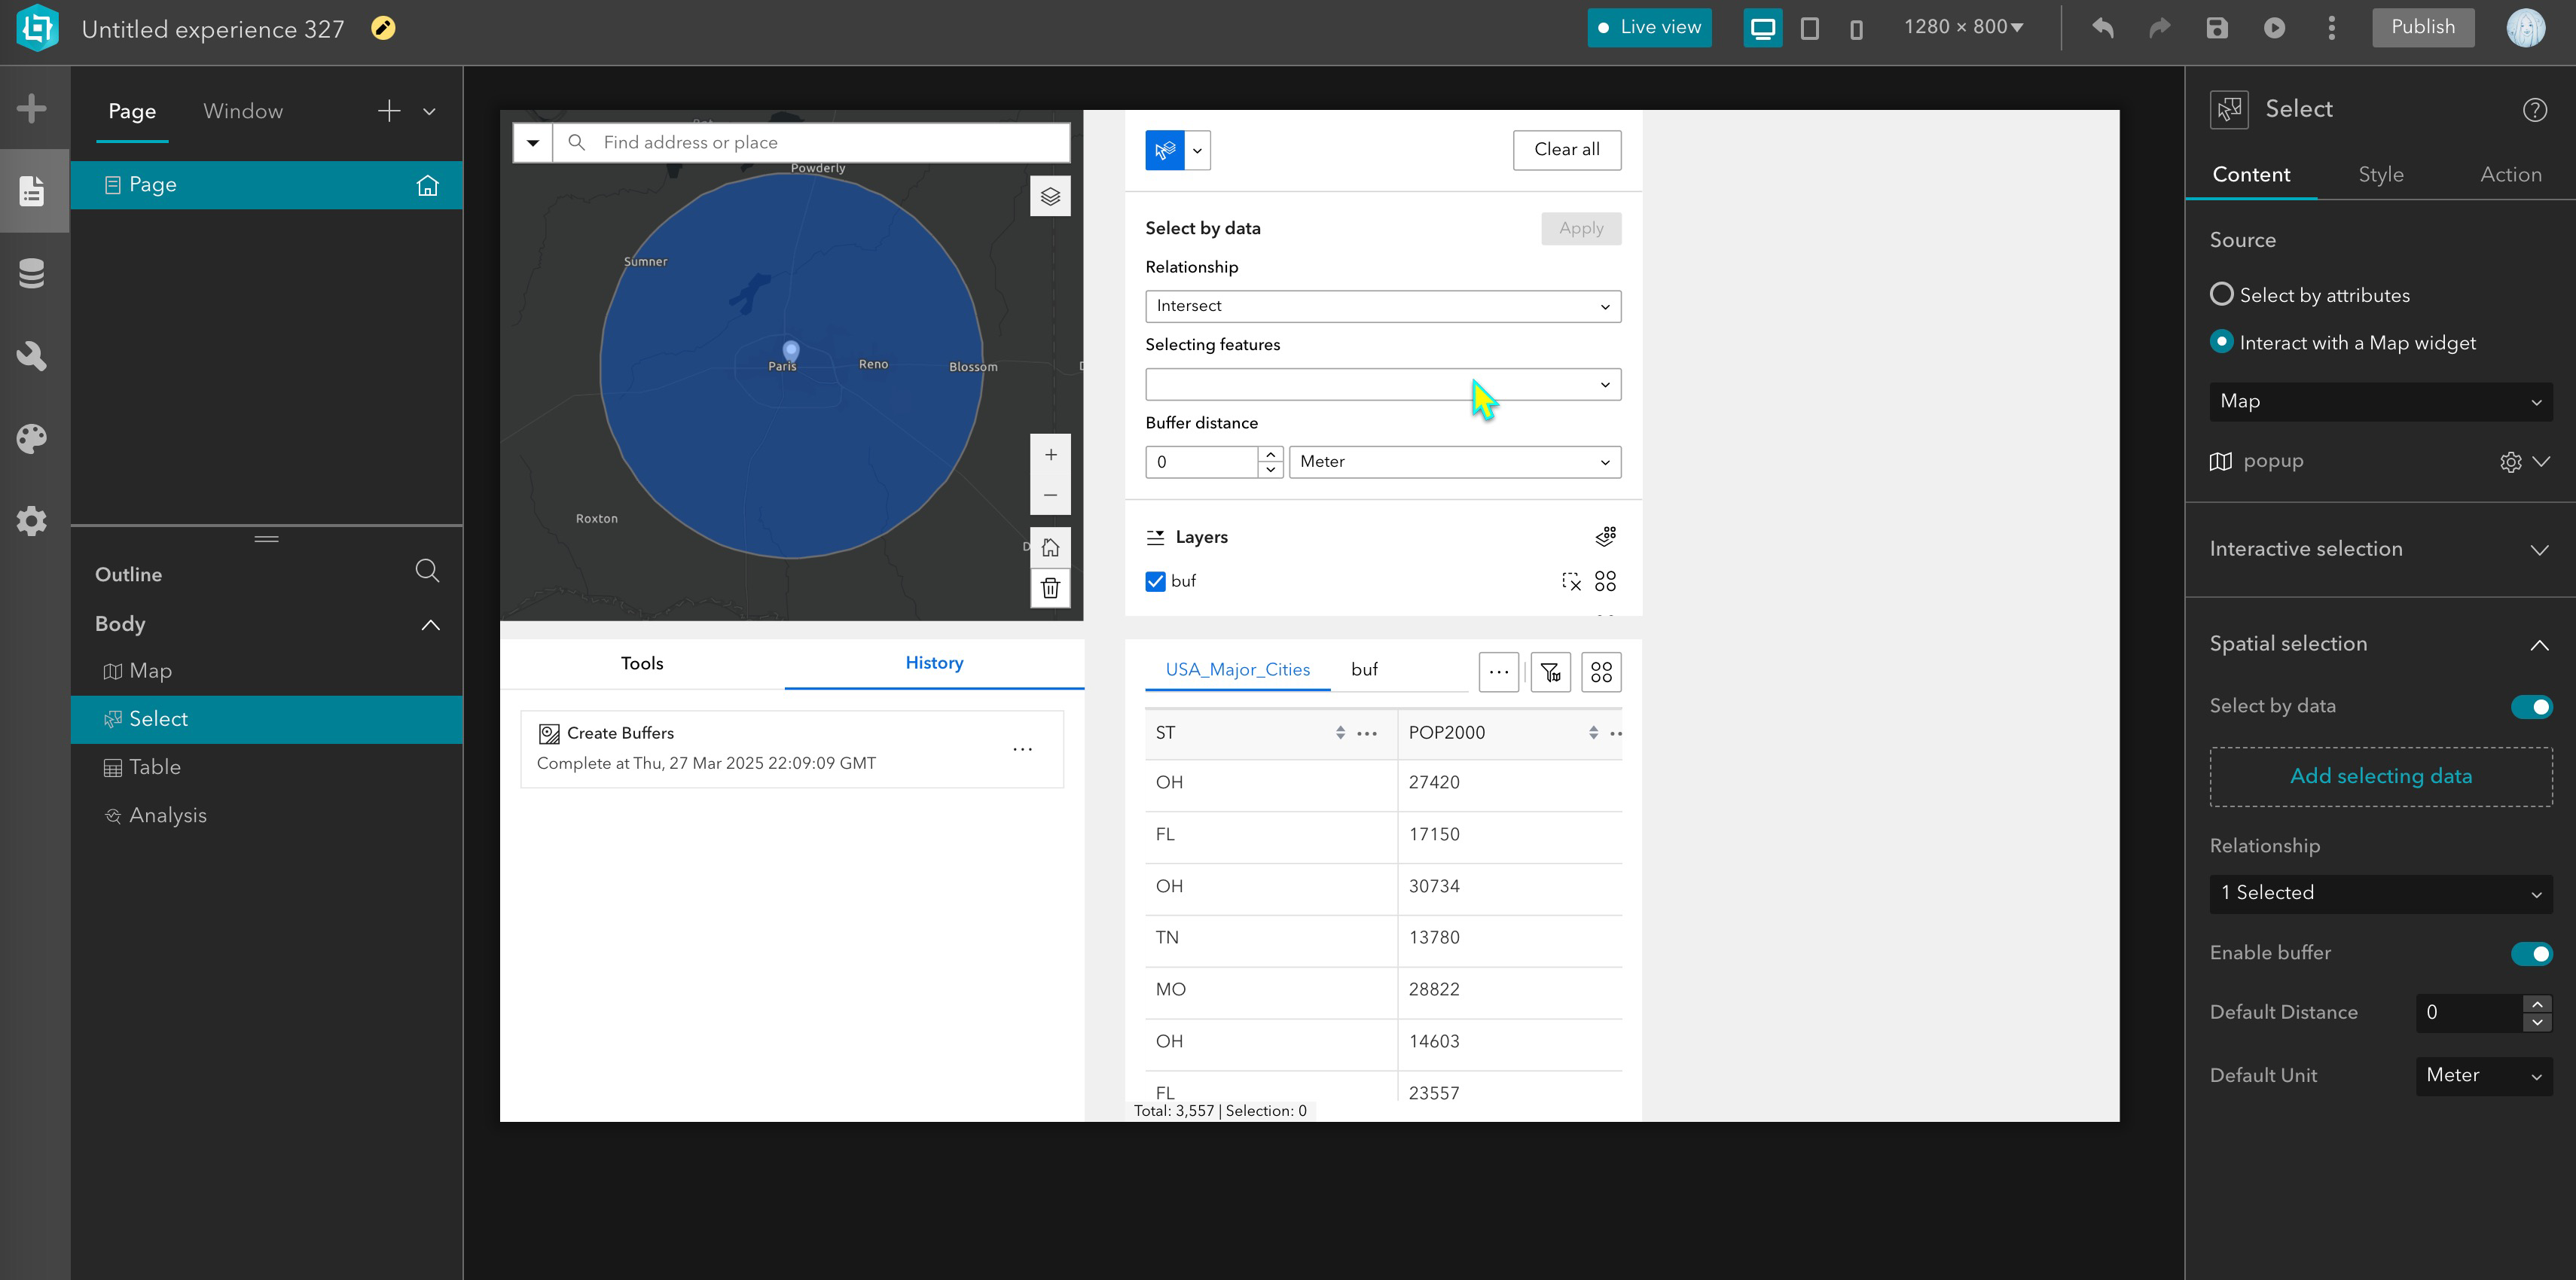Viewport: 2576px width, 1280px height.
Task: Click Add selecting data button
Action: point(2380,776)
